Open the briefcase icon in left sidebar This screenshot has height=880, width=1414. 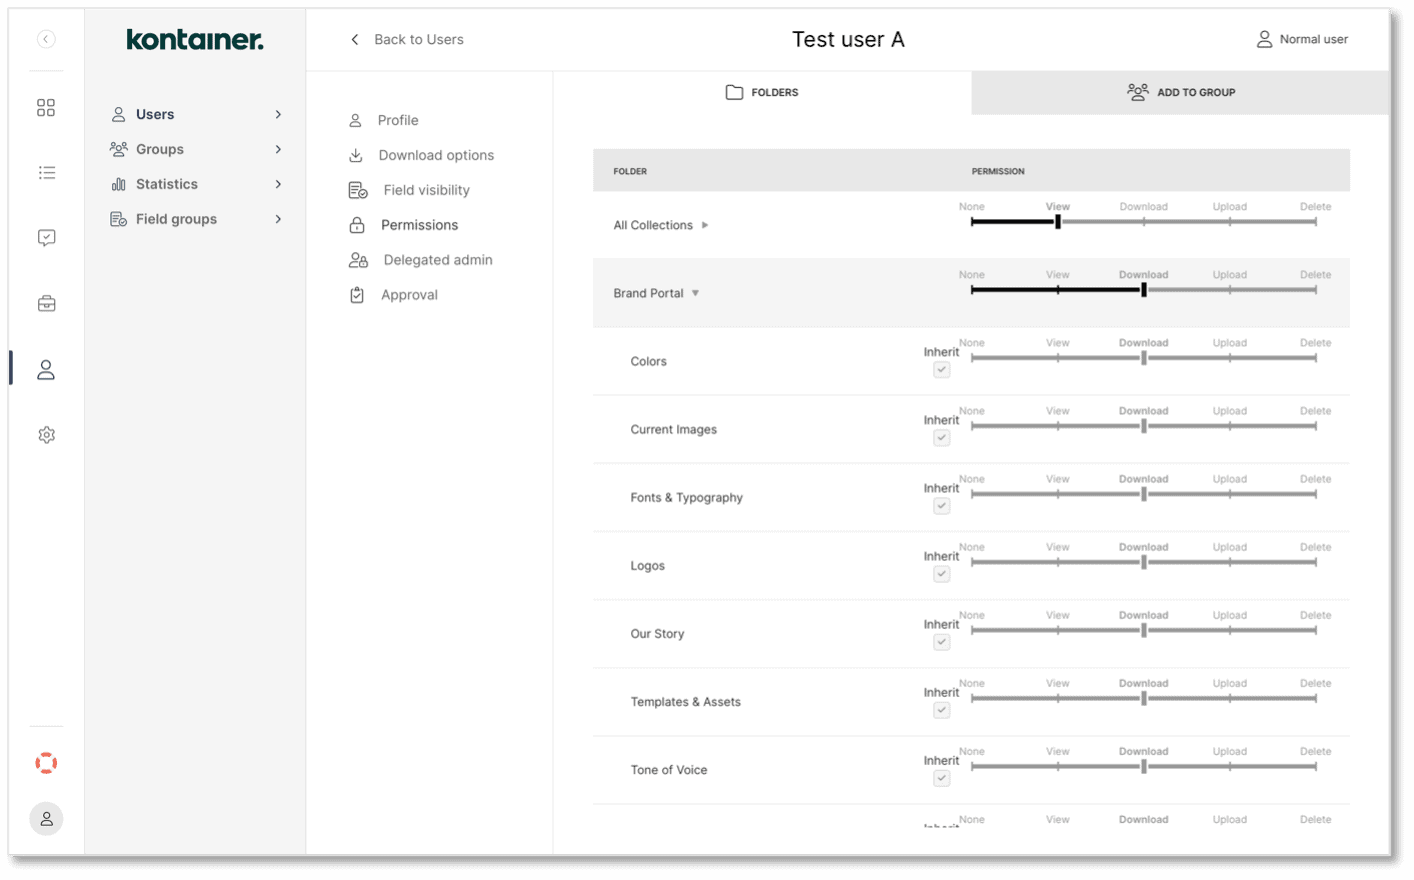click(46, 303)
